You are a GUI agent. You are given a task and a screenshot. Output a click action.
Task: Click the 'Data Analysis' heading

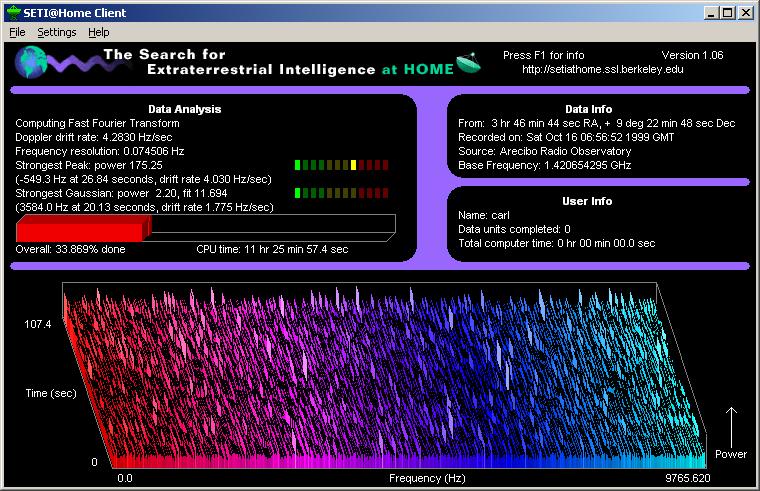[185, 110]
